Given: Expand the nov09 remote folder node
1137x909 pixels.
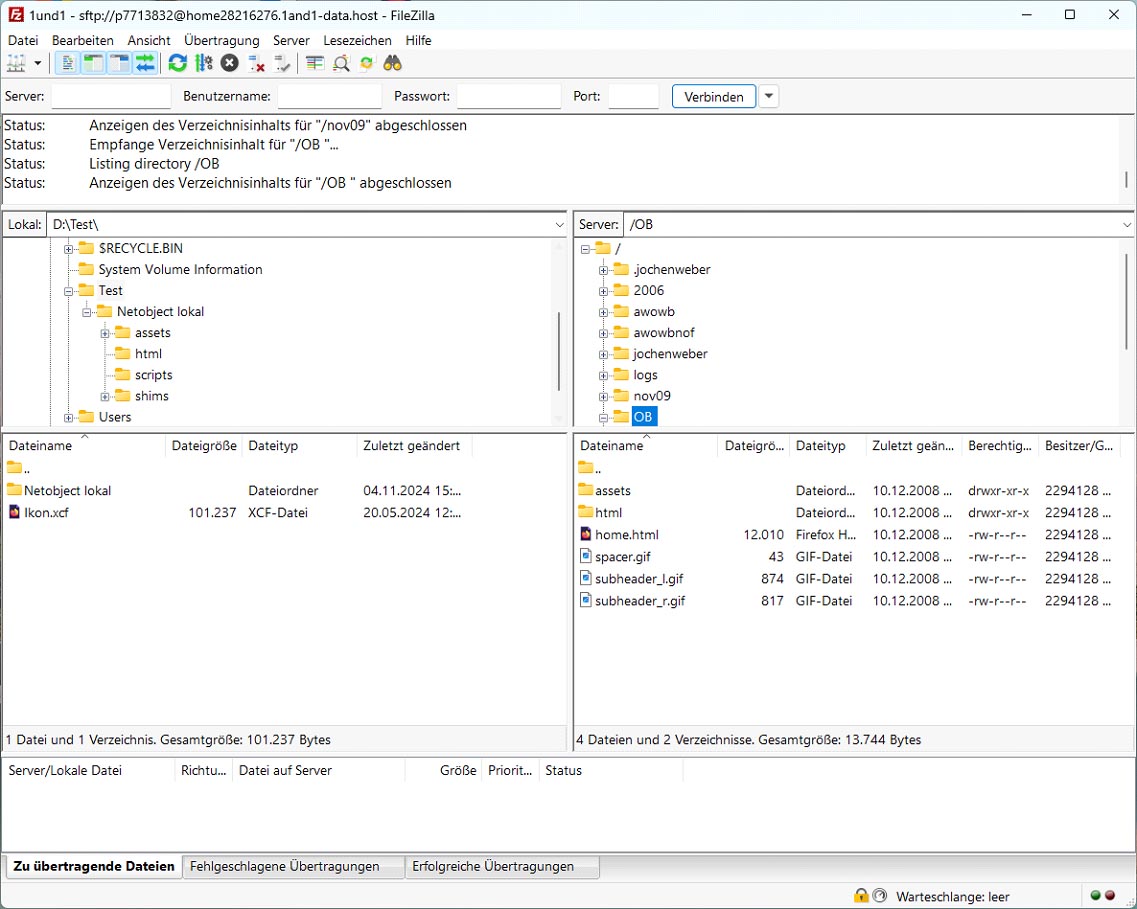Looking at the screenshot, I should point(603,396).
